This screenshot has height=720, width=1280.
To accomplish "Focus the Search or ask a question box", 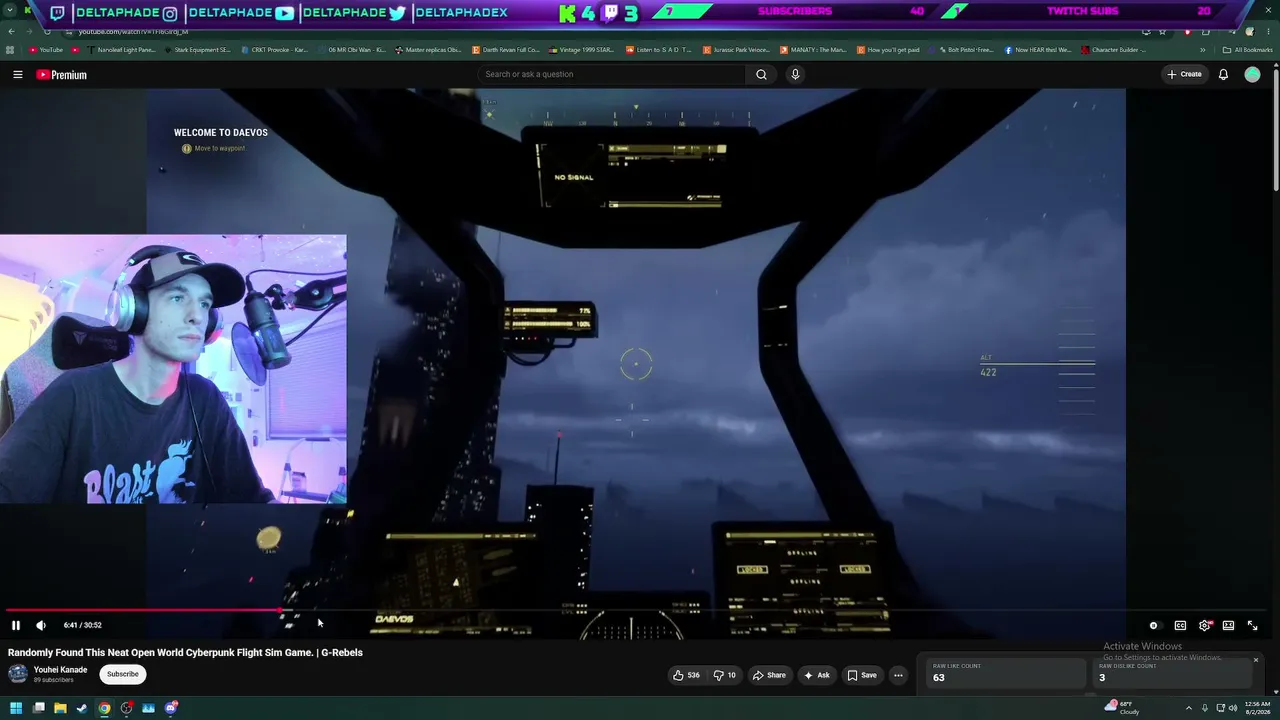I will (612, 74).
